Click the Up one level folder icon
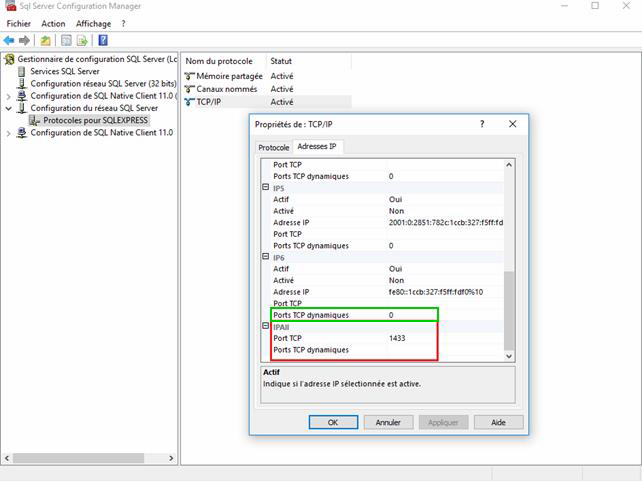 (x=46, y=41)
